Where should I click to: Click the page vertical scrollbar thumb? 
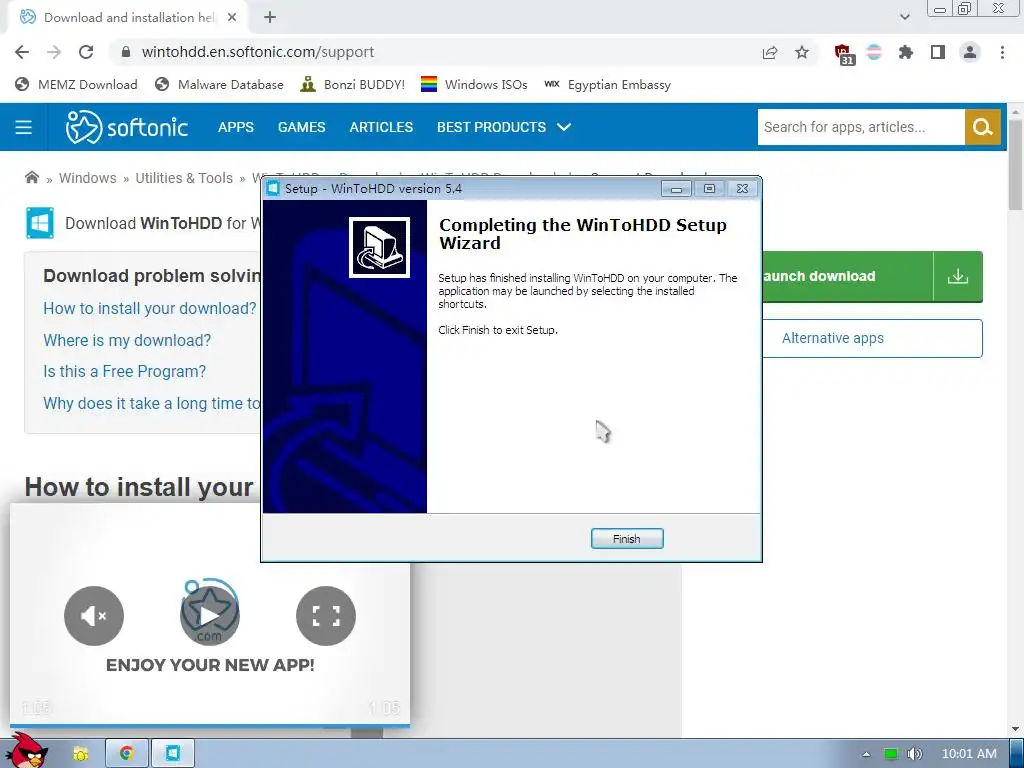(1015, 165)
